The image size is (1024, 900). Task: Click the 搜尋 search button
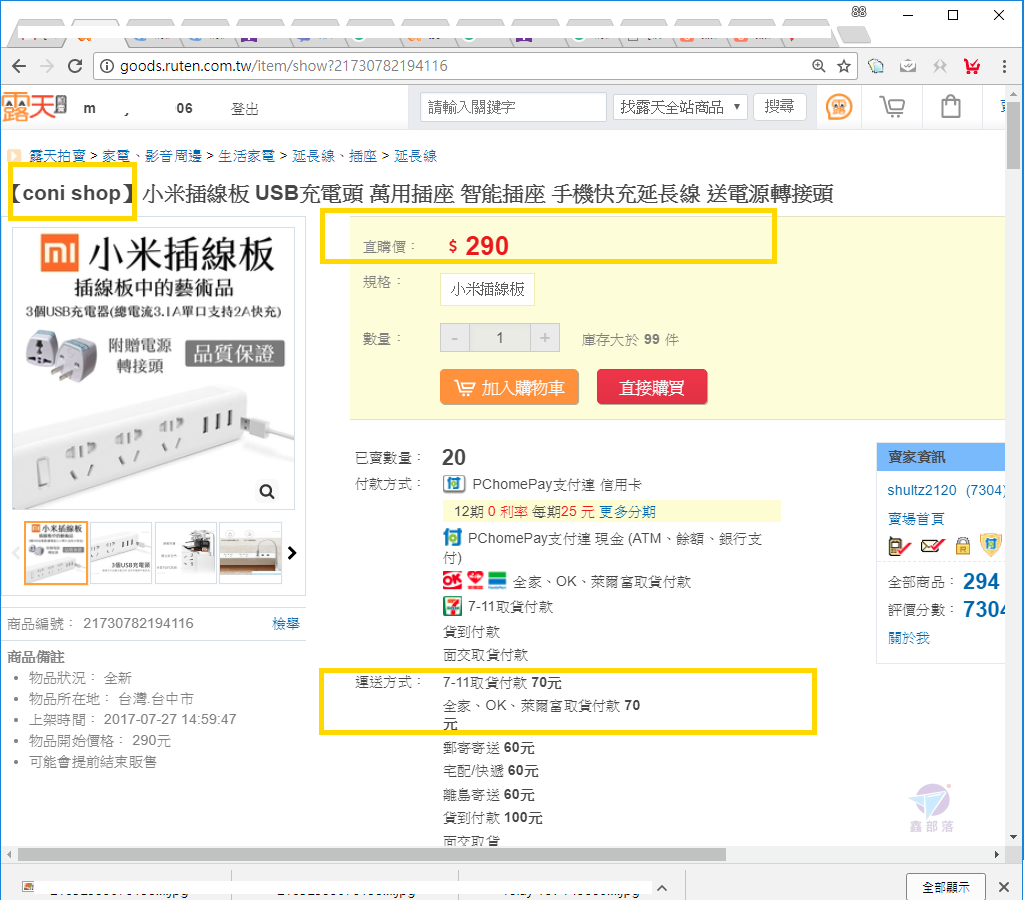tap(780, 106)
